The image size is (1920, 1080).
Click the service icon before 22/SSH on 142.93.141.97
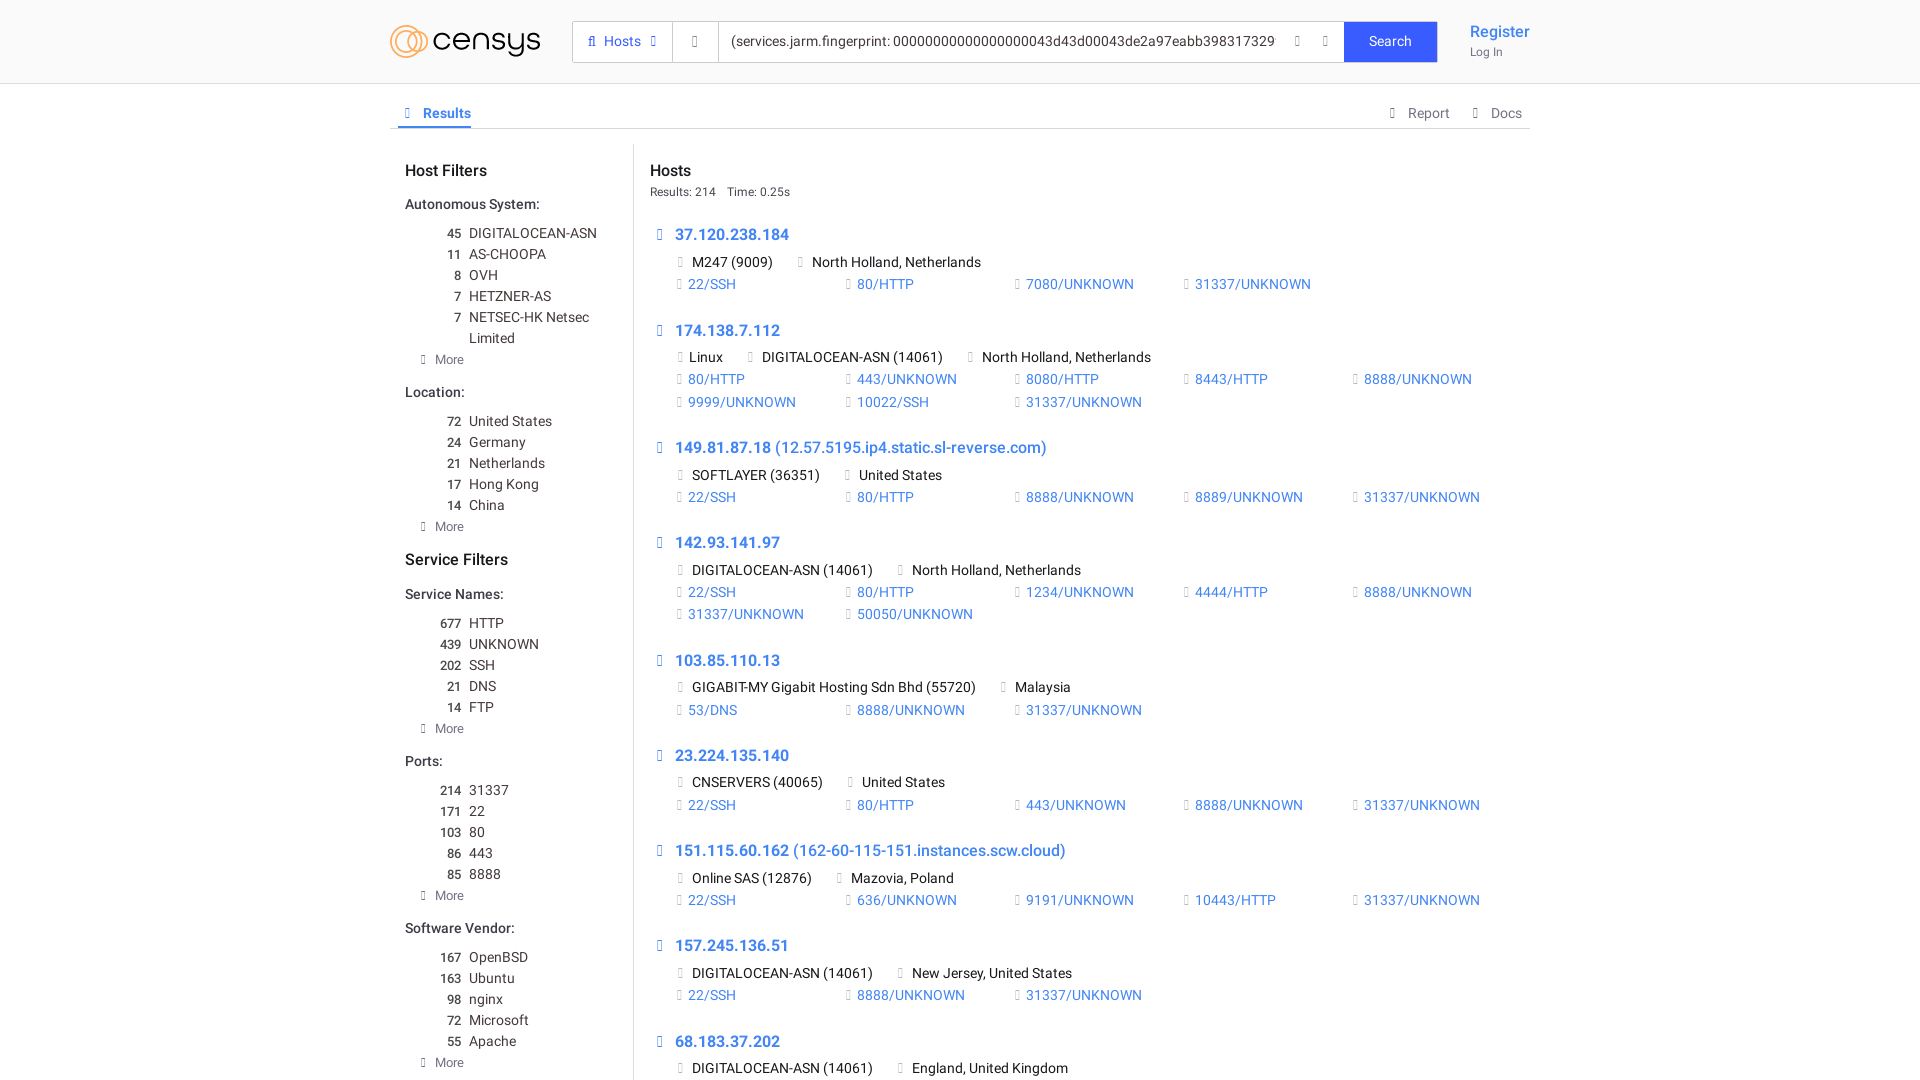[x=681, y=592]
